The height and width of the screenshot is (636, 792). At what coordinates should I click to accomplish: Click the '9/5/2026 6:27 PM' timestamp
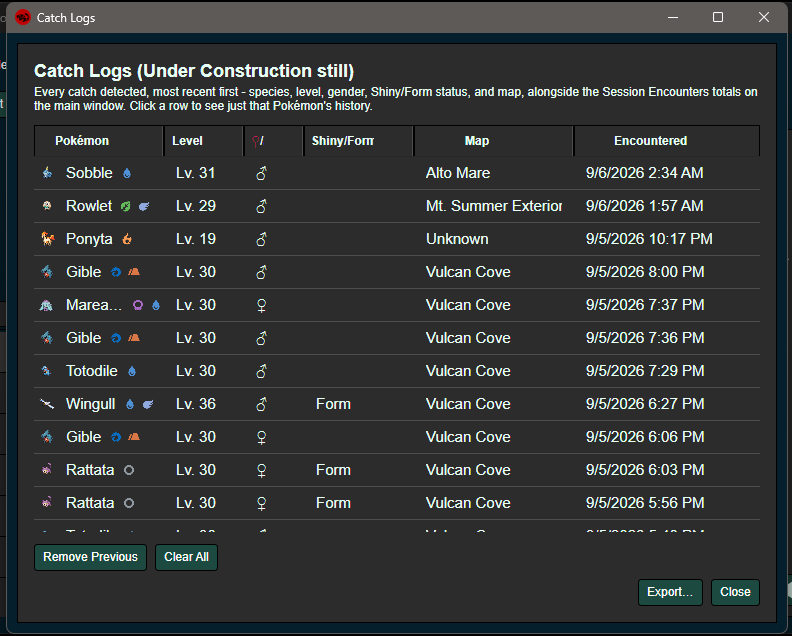pos(645,404)
